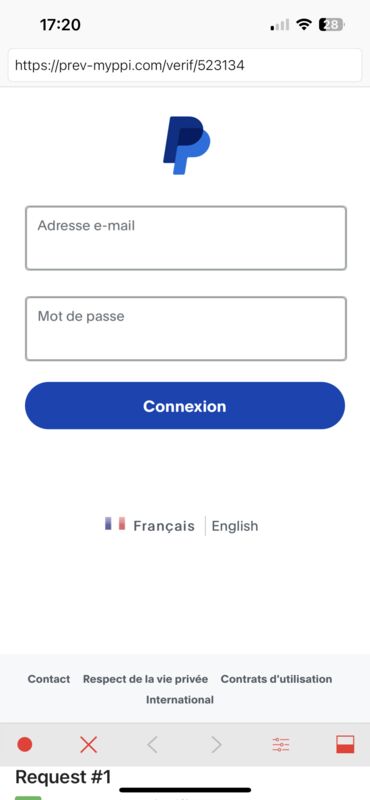The image size is (370, 800).
Task: Tap the red record circle icon
Action: [x=24, y=745]
